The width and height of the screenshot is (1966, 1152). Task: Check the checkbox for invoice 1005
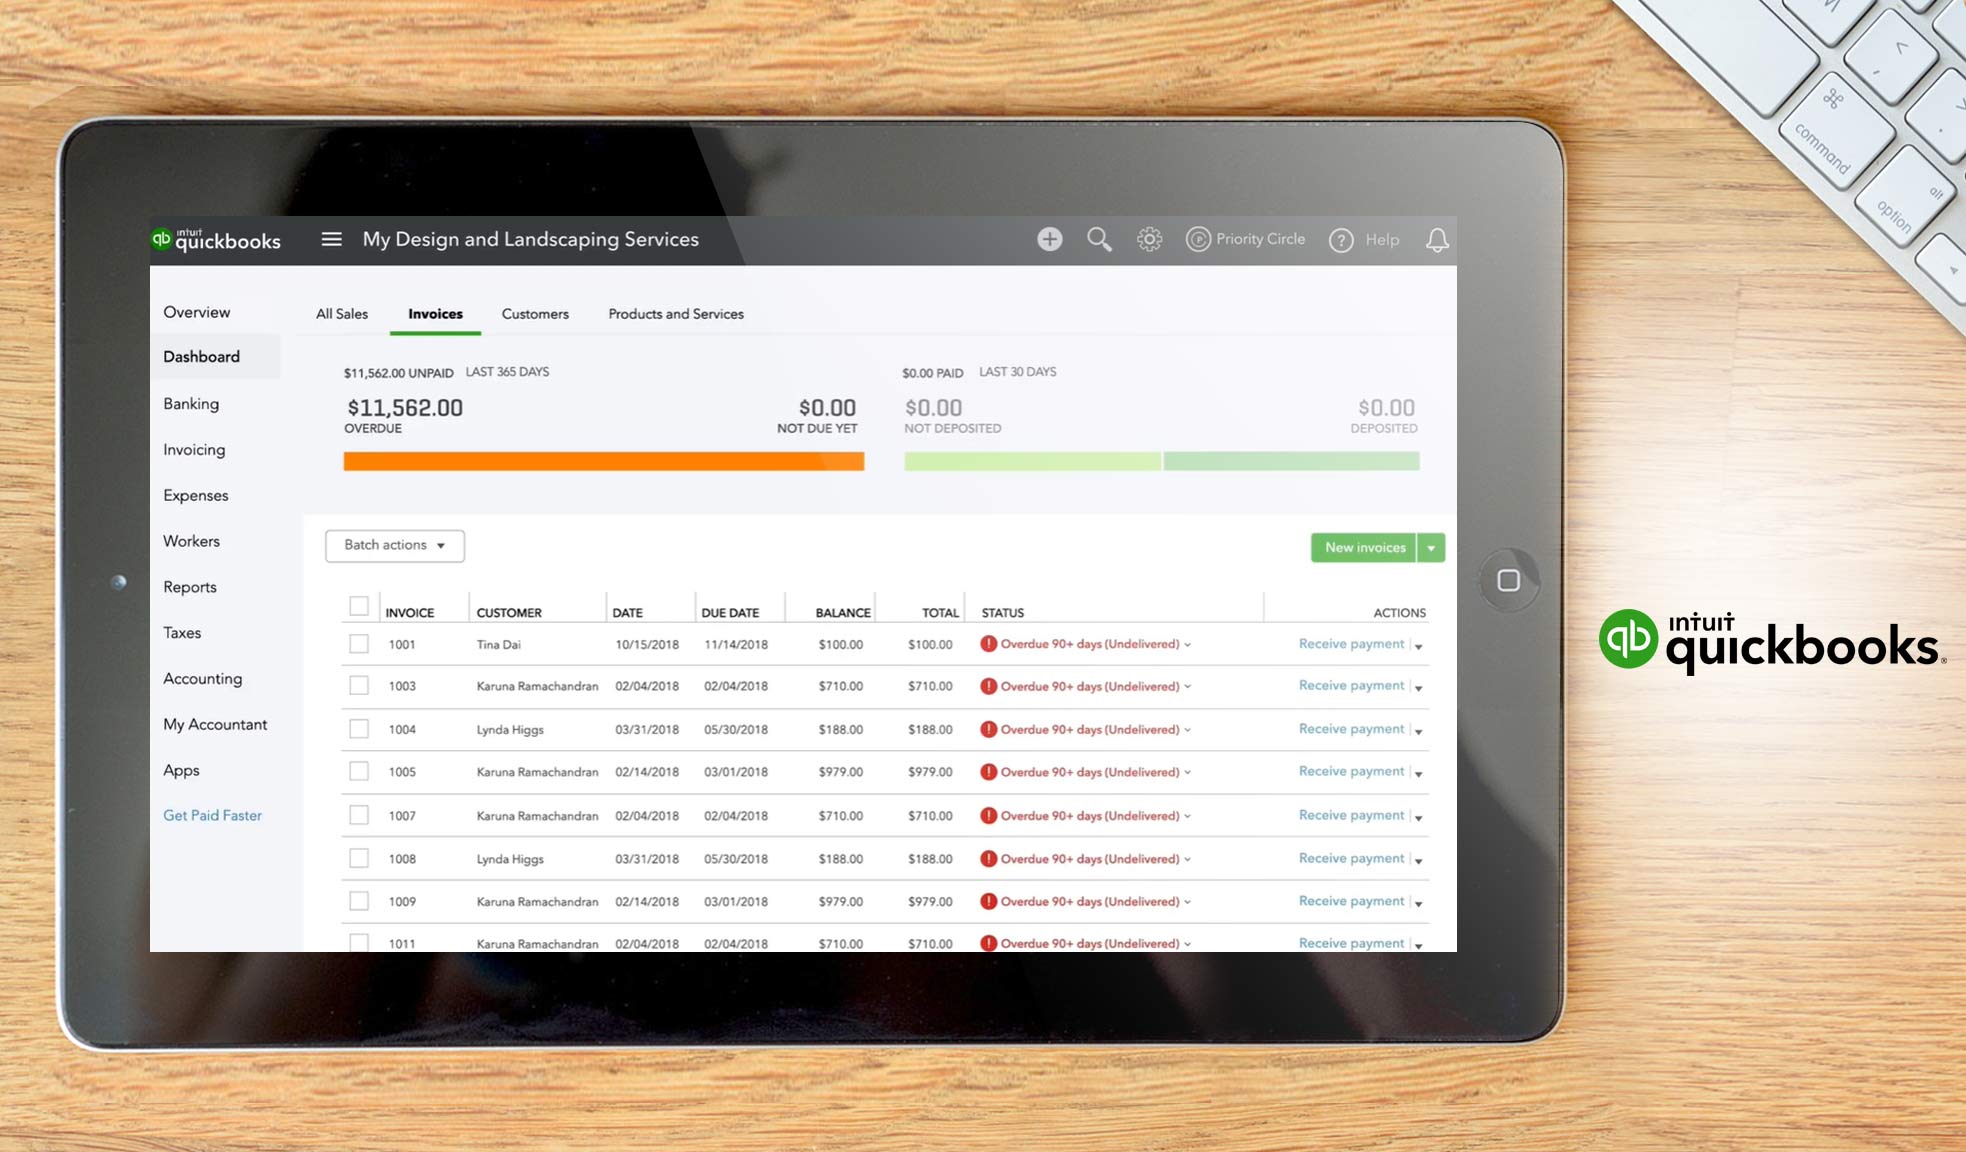360,771
